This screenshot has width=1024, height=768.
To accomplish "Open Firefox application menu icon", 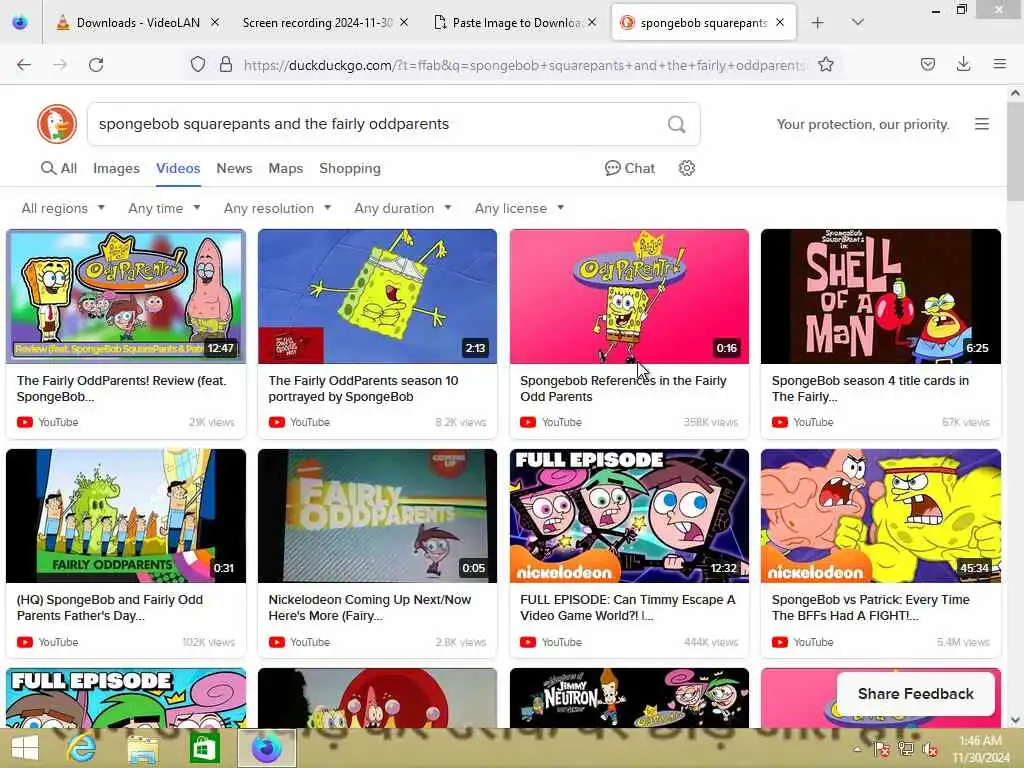I will [x=999, y=64].
